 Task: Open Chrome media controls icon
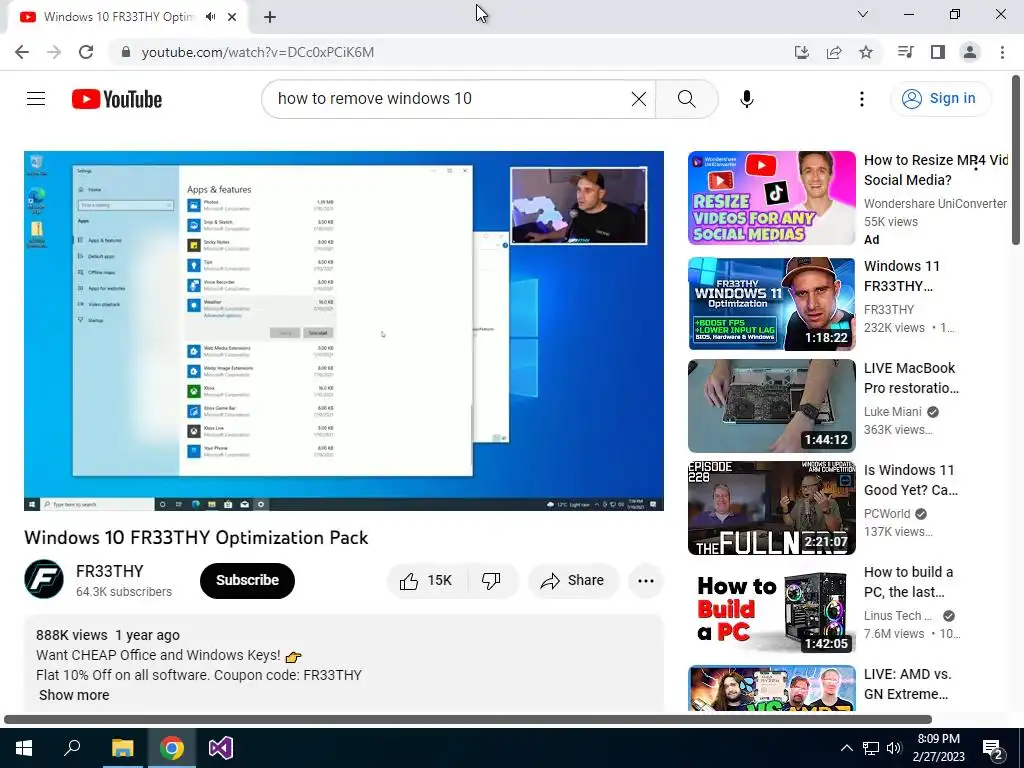click(x=905, y=52)
